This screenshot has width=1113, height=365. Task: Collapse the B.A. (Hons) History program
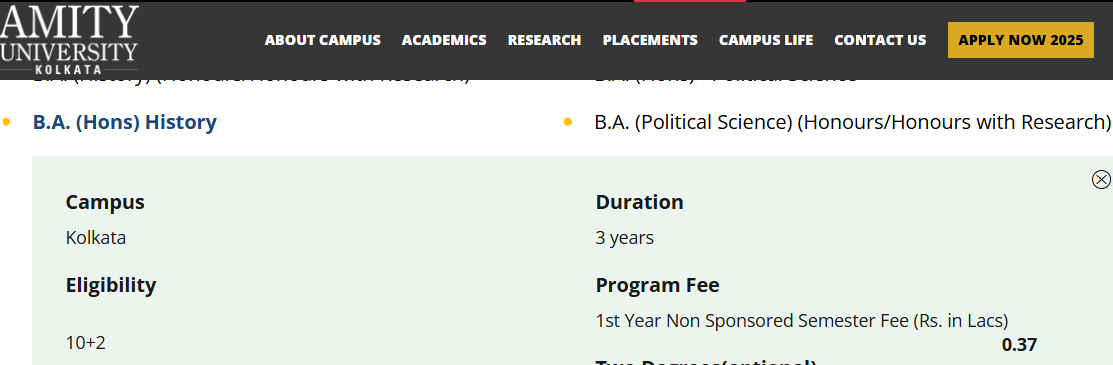tap(125, 122)
